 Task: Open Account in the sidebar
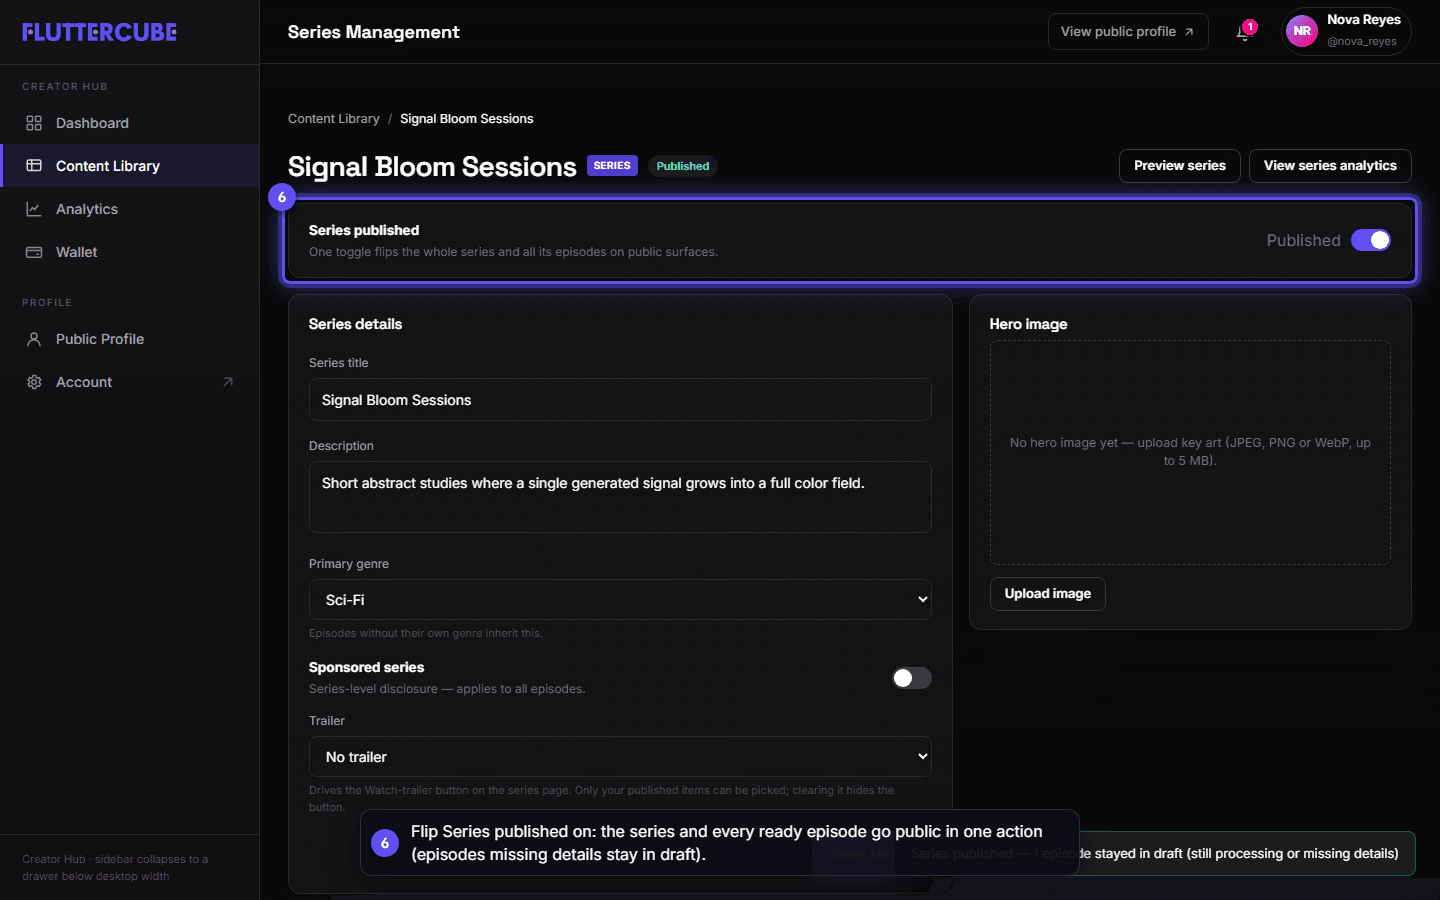tap(130, 382)
